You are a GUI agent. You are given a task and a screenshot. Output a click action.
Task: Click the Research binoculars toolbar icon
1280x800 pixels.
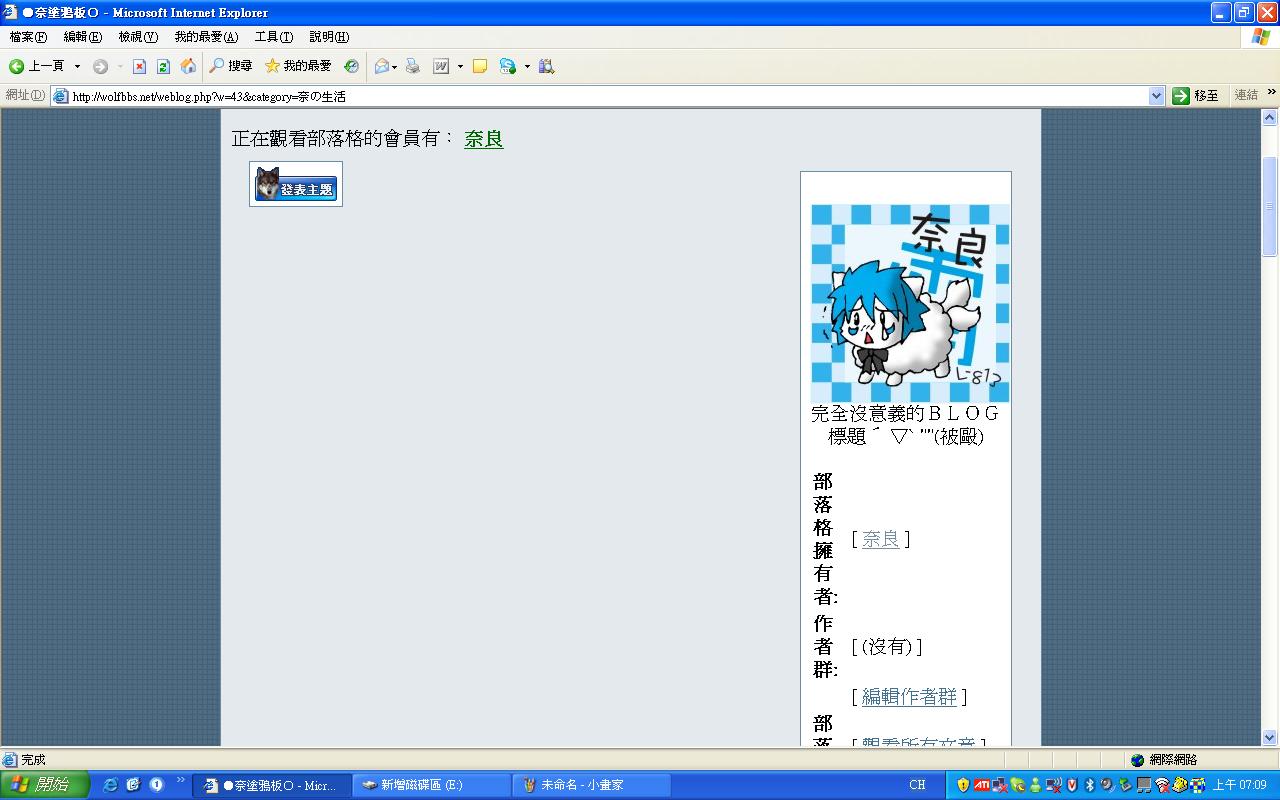(546, 66)
